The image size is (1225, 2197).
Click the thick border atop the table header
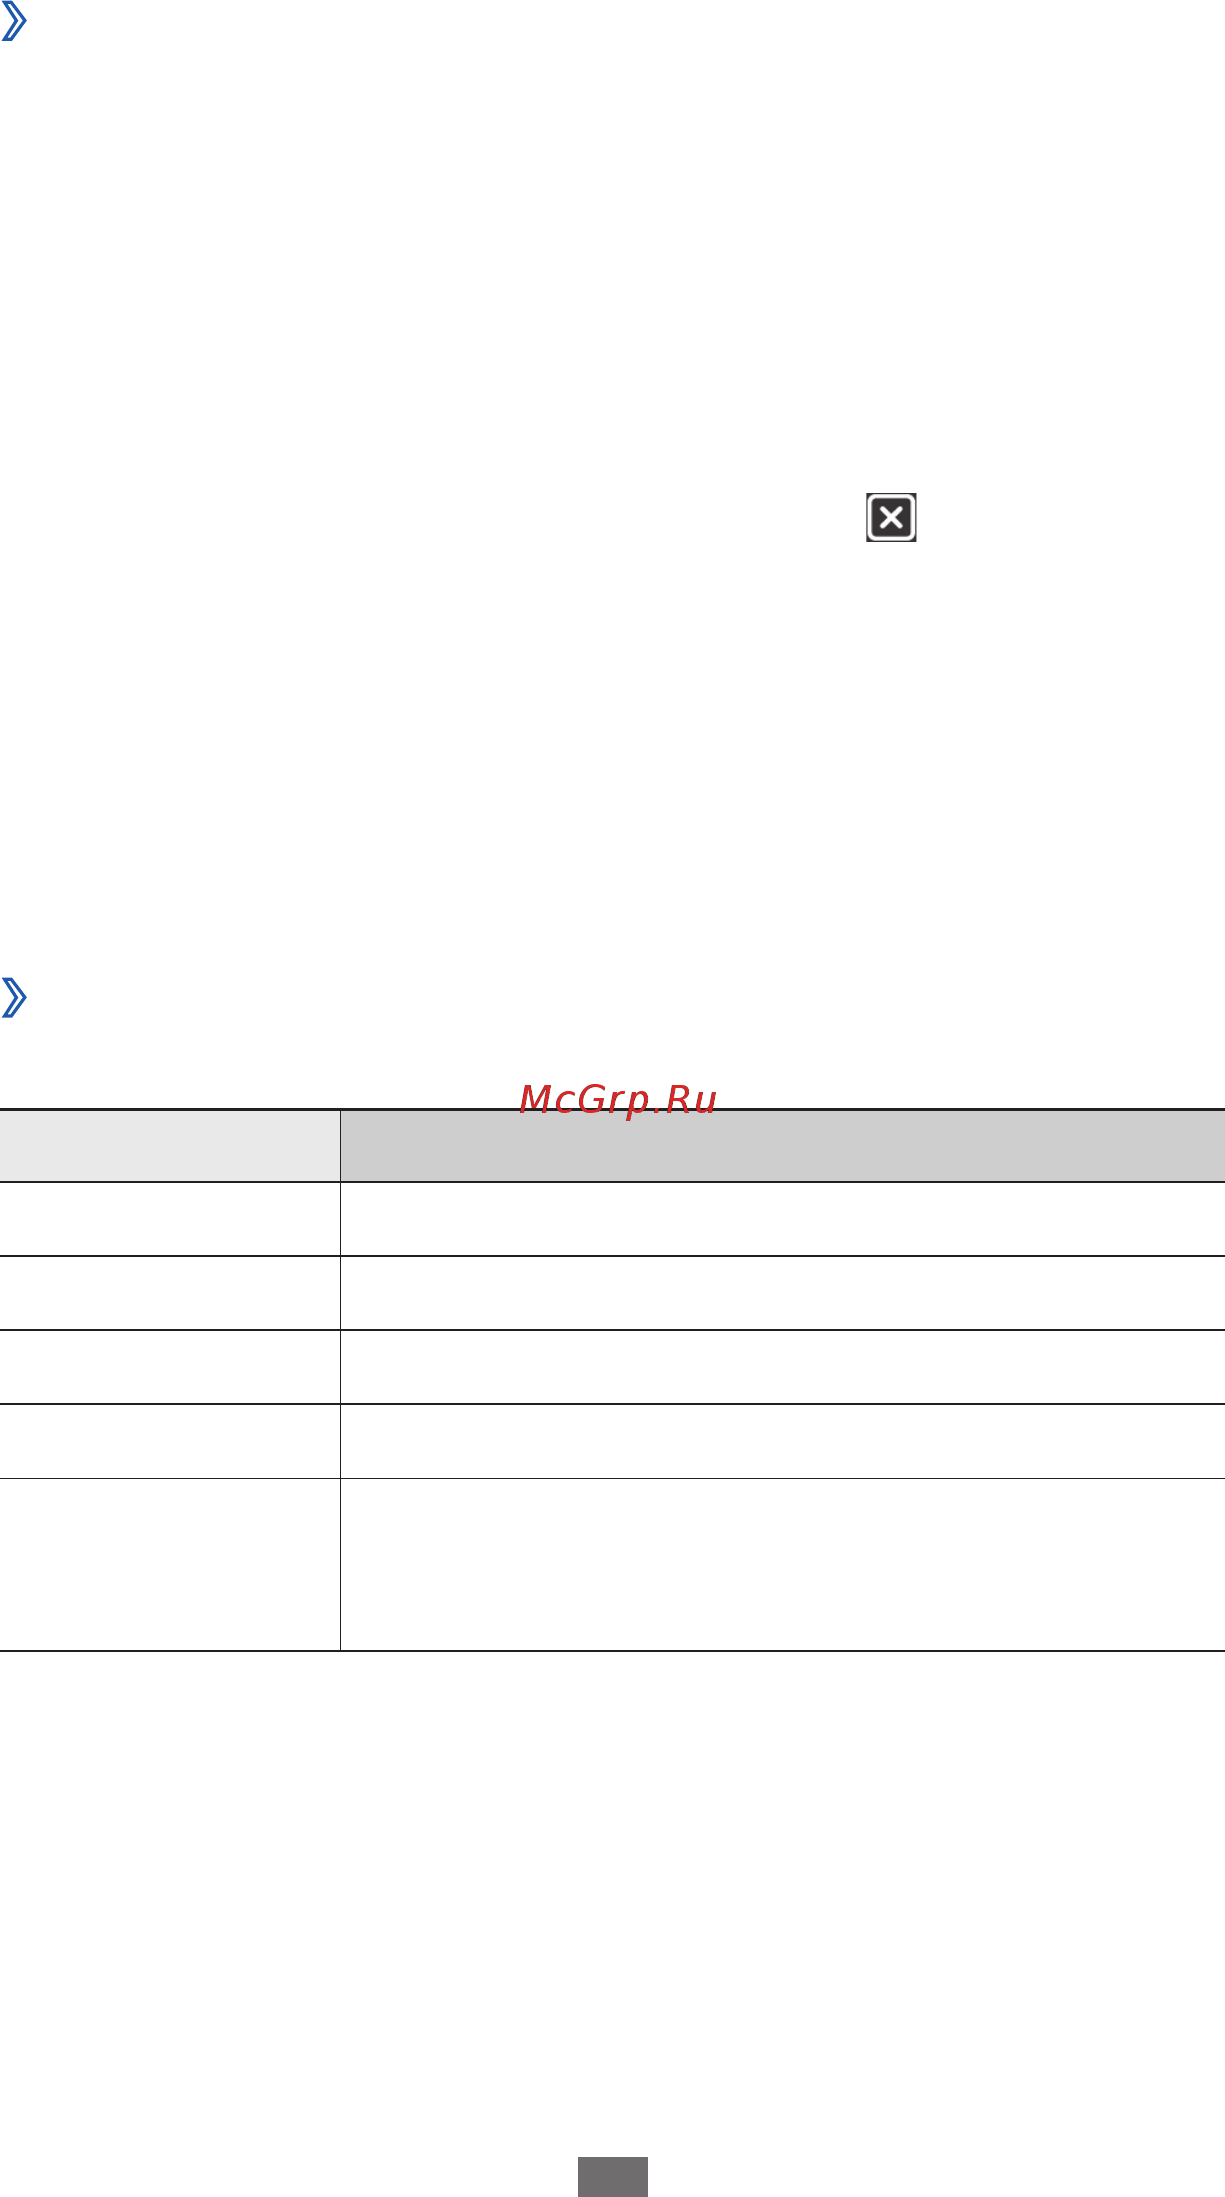612,1110
